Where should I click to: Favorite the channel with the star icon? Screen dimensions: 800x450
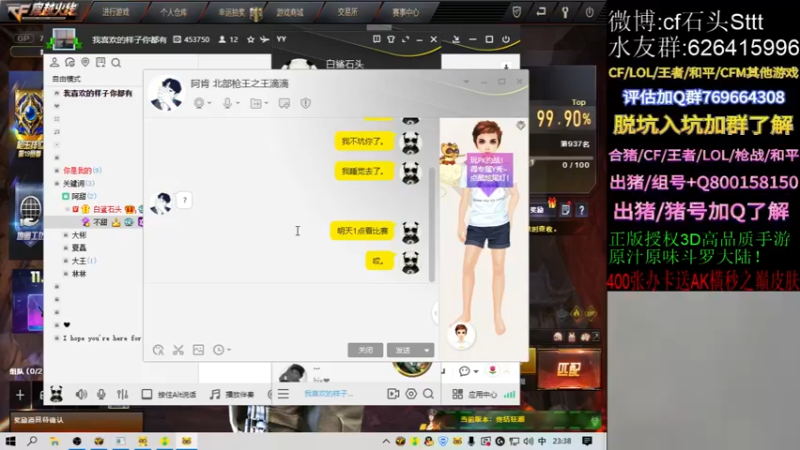tap(251, 39)
